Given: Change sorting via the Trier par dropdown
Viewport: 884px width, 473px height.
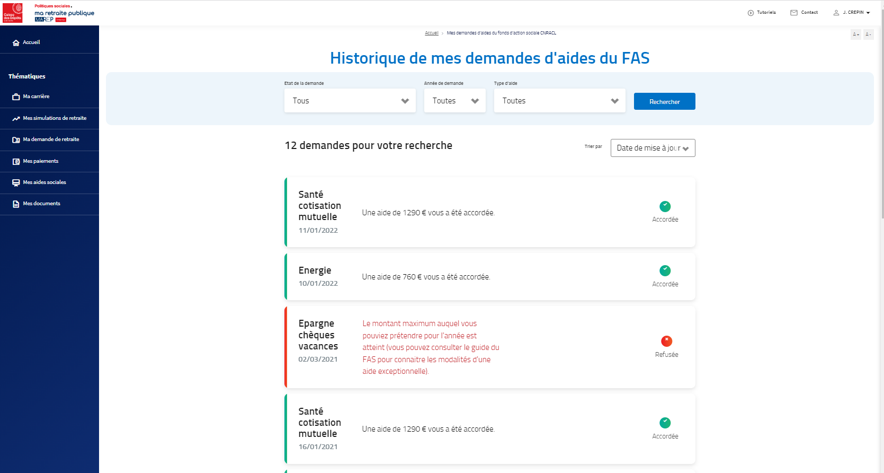Looking at the screenshot, I should tap(652, 148).
